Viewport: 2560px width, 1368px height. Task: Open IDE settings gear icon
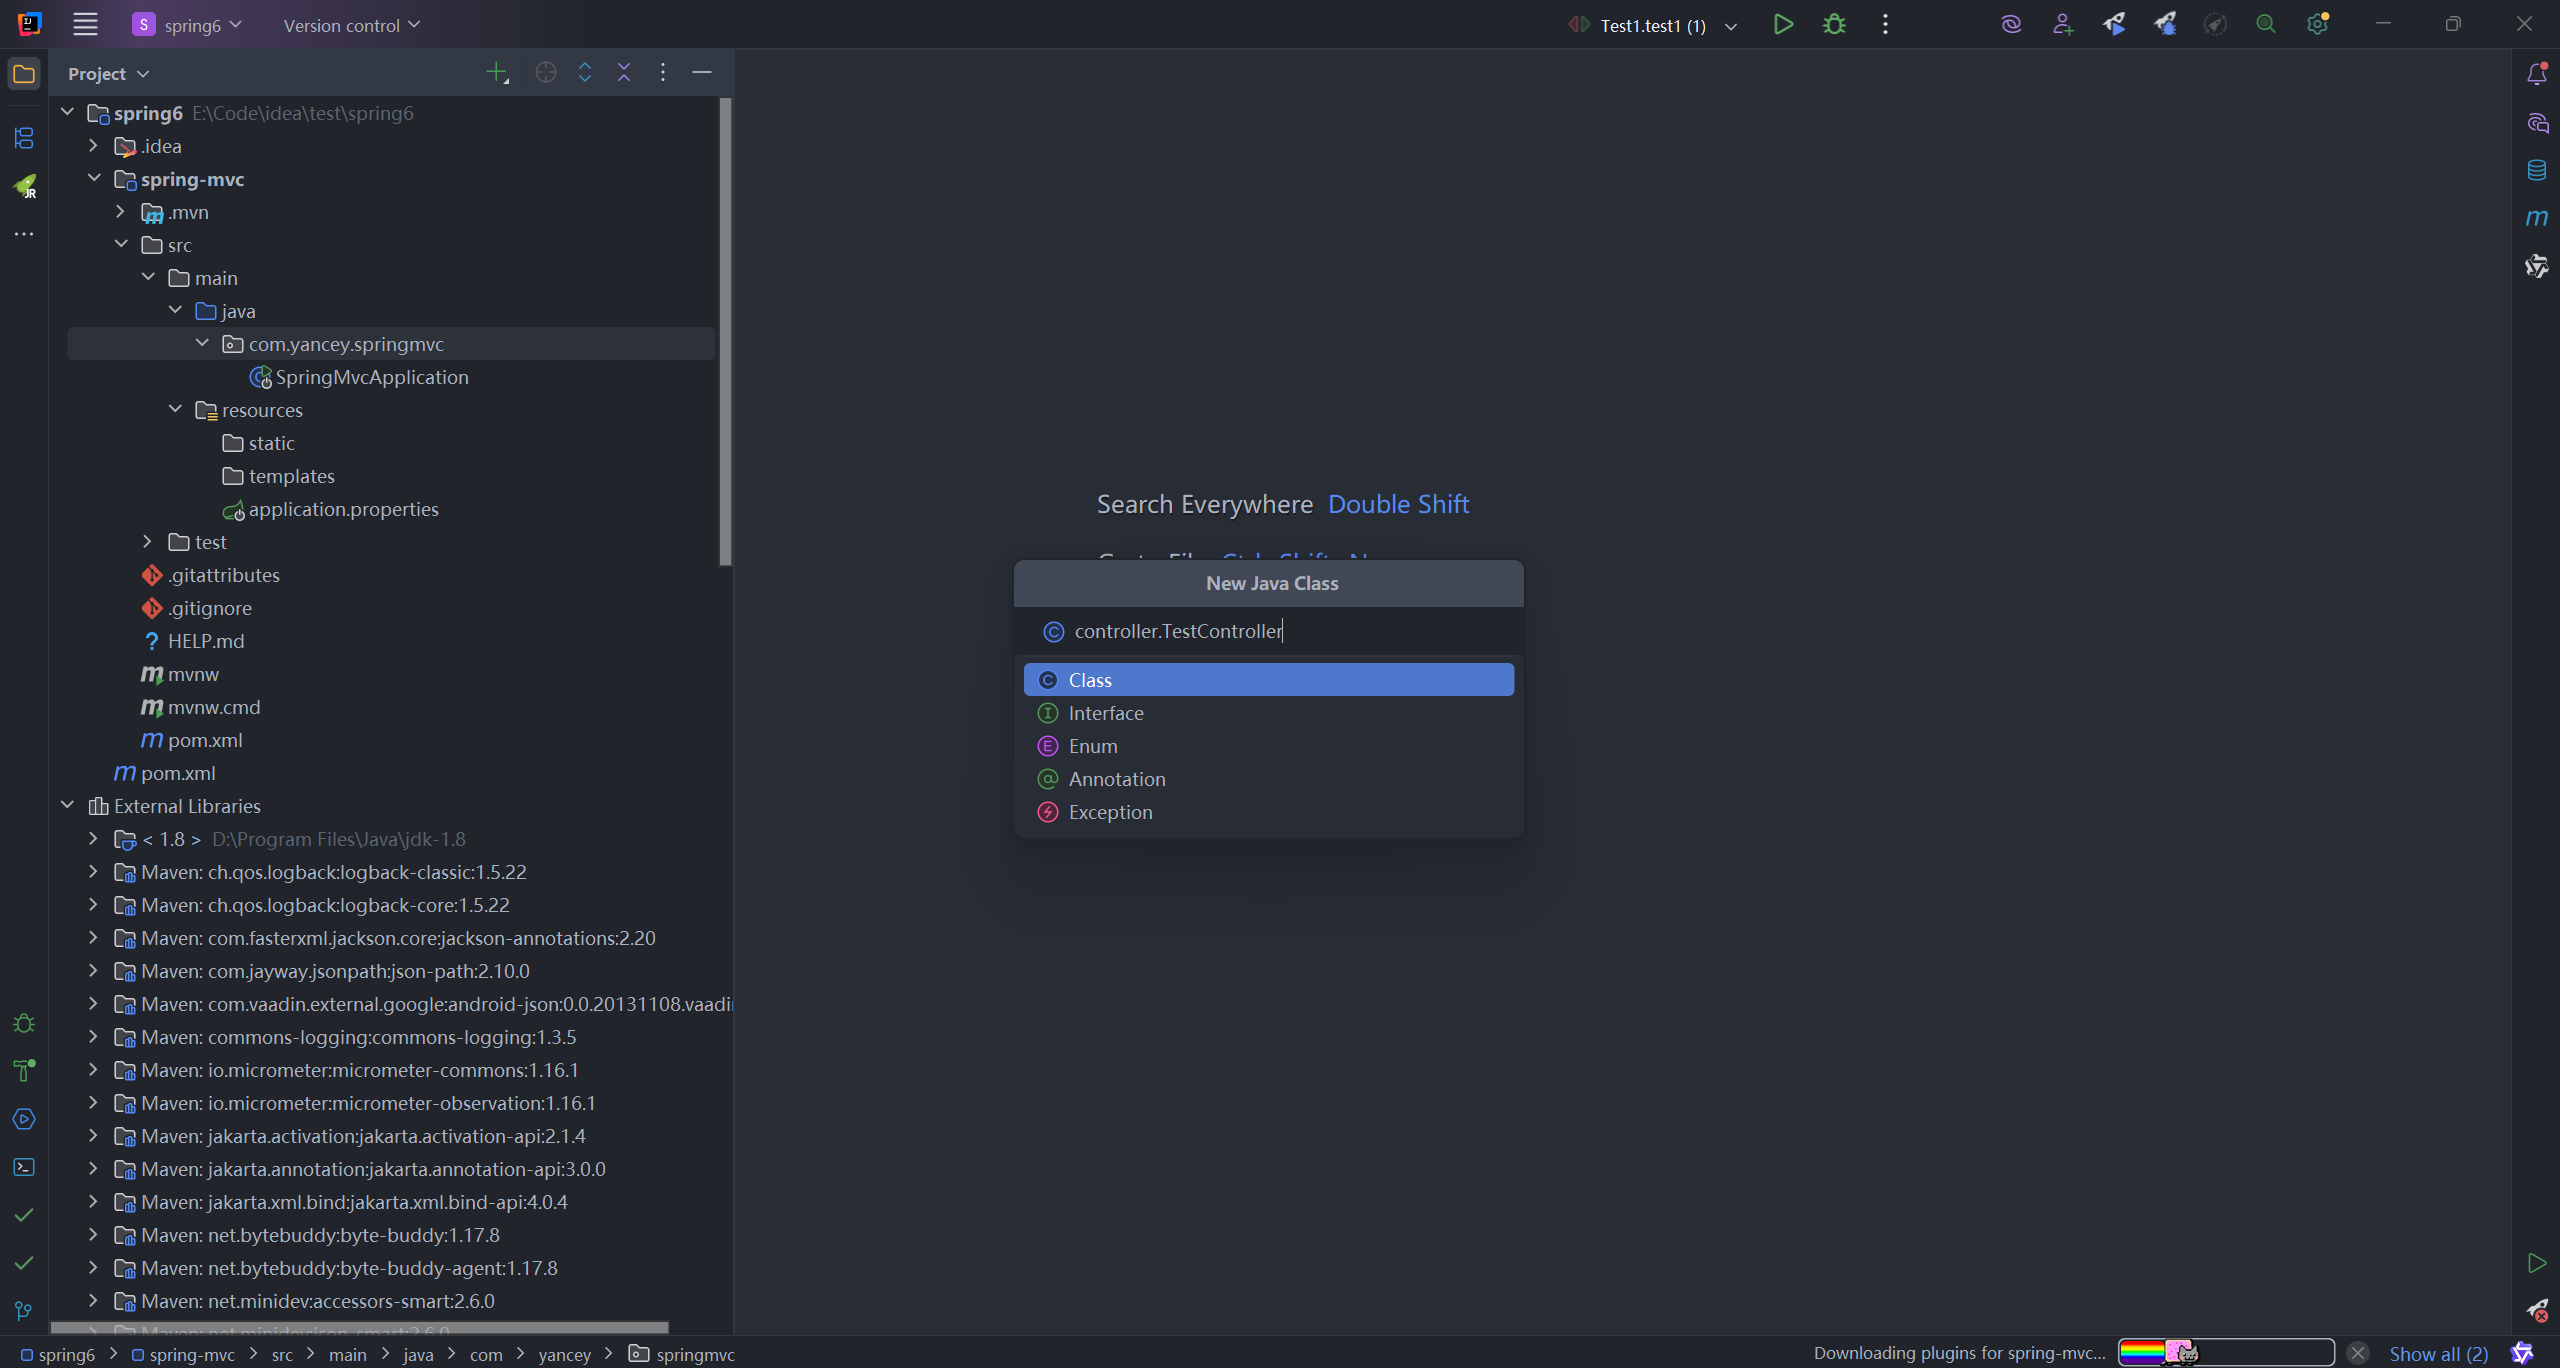click(2317, 25)
